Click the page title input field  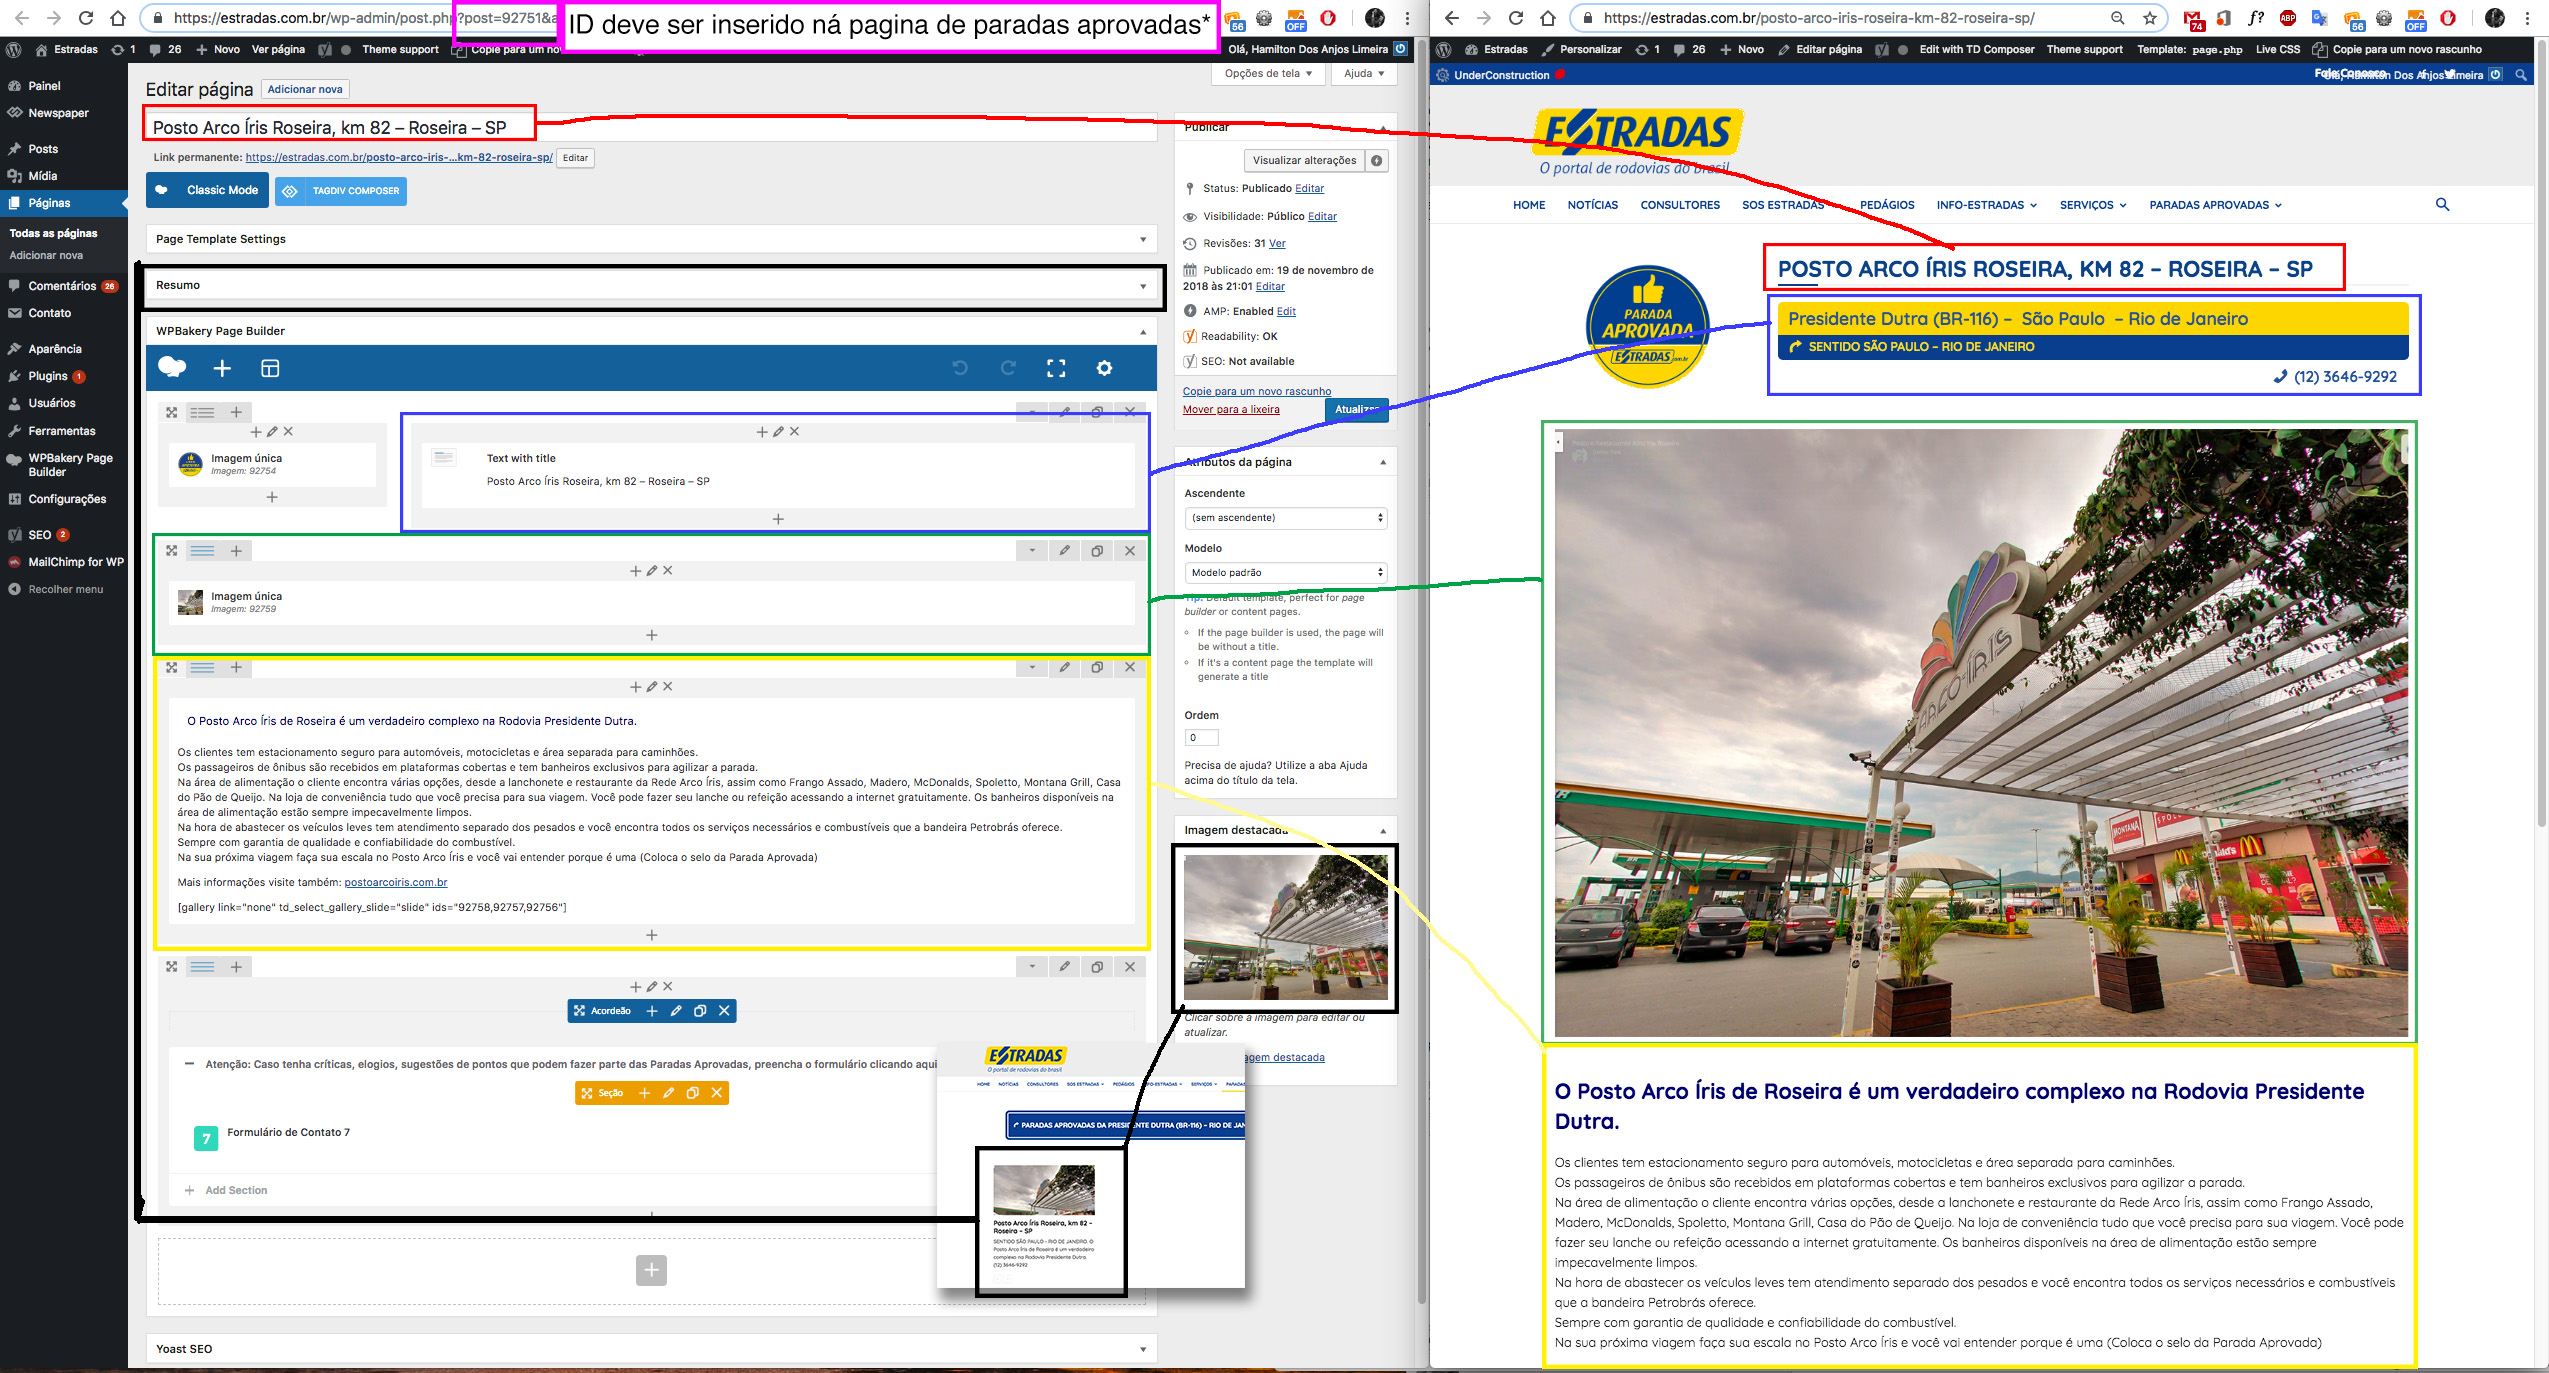tap(650, 127)
